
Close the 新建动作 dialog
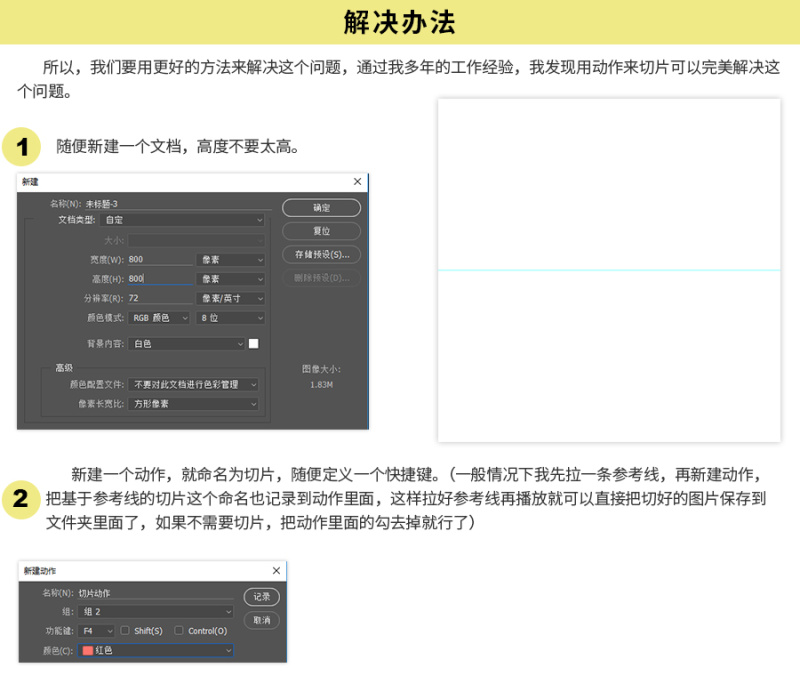click(x=276, y=570)
